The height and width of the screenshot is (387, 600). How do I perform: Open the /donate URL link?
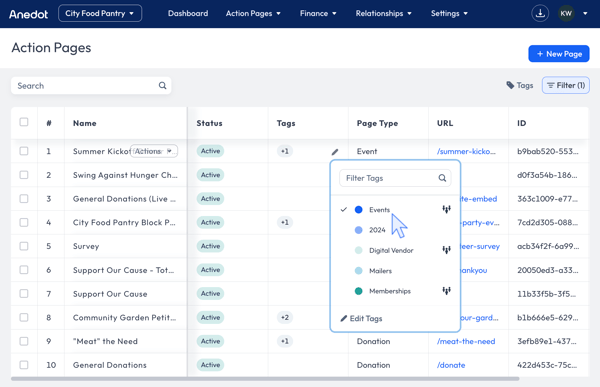click(x=451, y=365)
